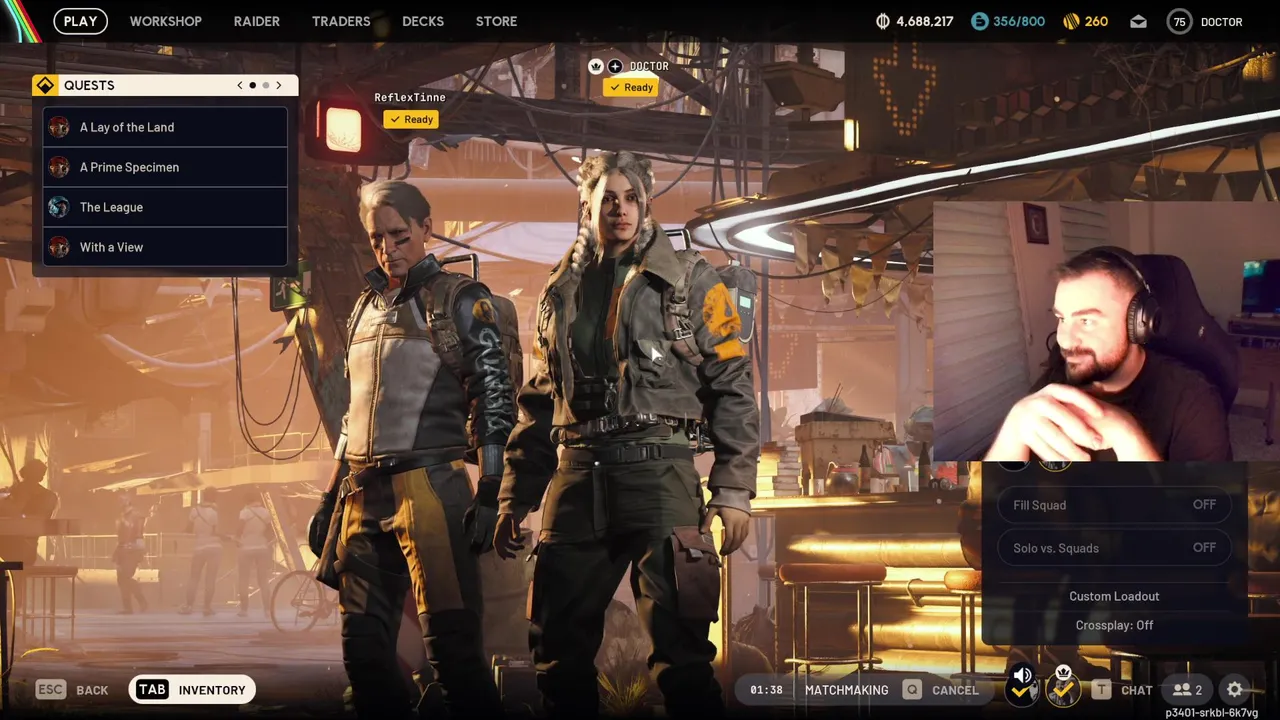Open quest A Prime Specimen

pyautogui.click(x=165, y=167)
